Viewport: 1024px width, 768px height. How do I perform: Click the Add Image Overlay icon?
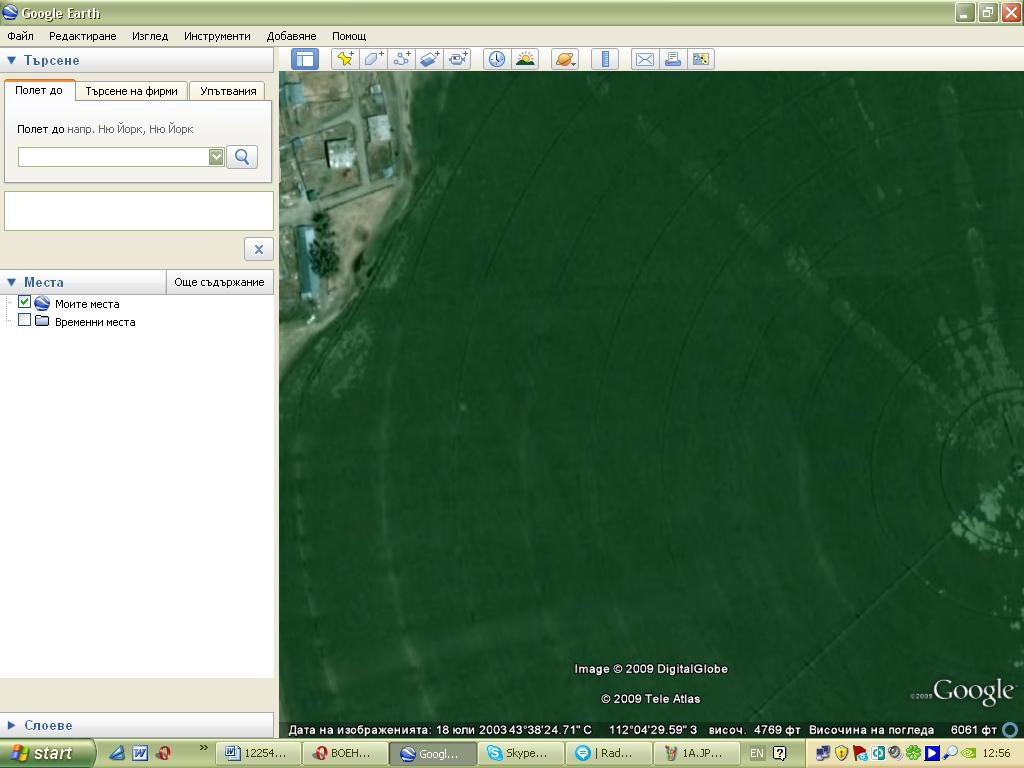pos(430,59)
